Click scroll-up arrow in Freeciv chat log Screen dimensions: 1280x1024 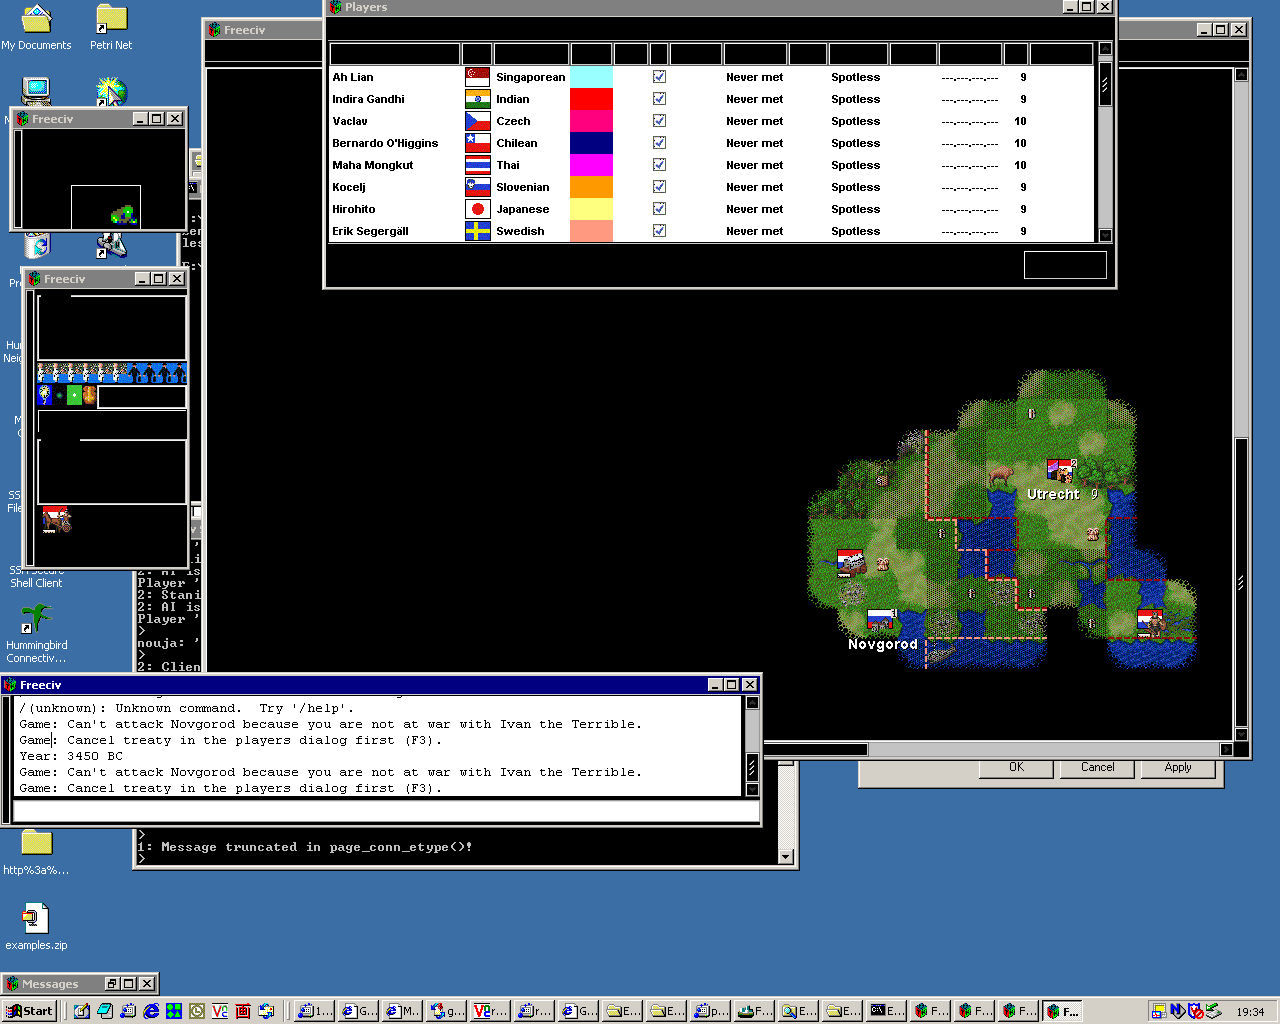(752, 703)
